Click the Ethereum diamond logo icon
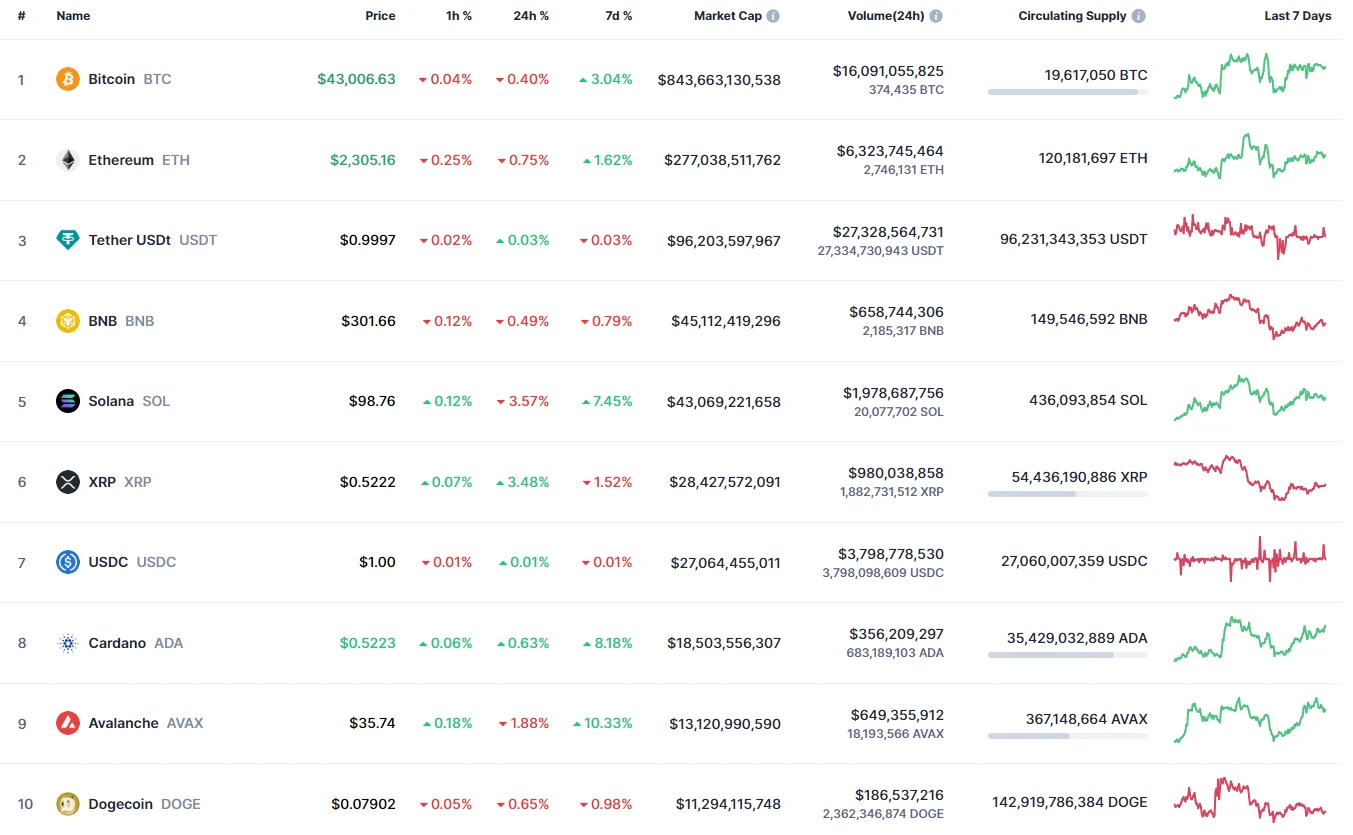 click(68, 160)
